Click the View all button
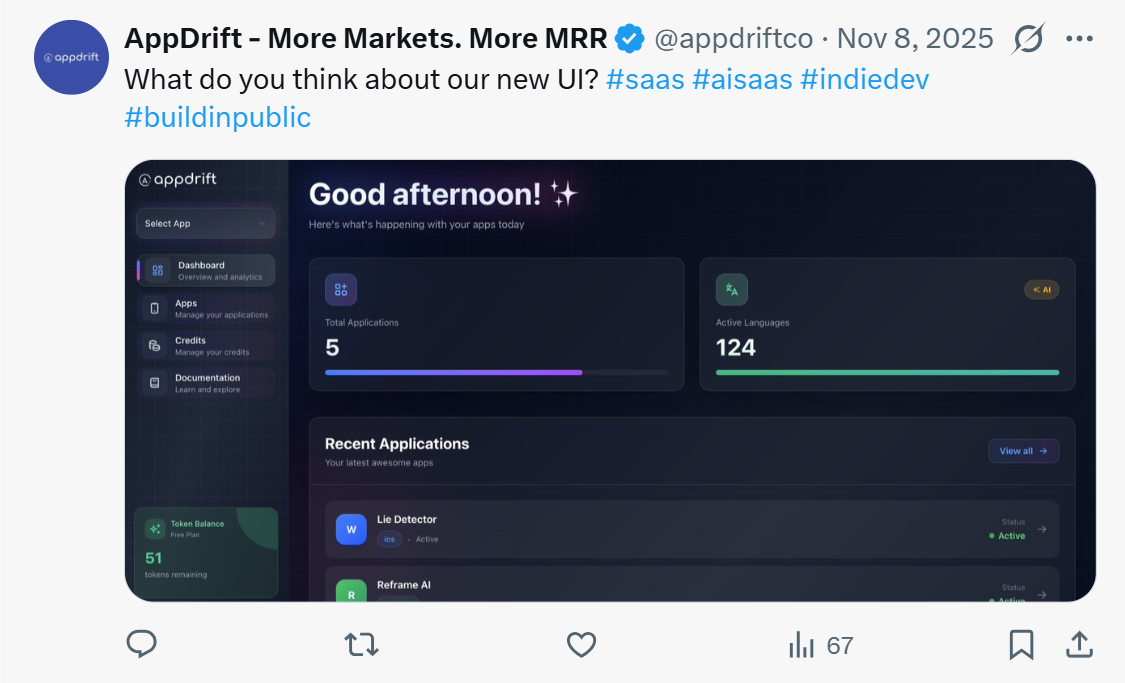This screenshot has height=683, width=1125. coord(1023,450)
